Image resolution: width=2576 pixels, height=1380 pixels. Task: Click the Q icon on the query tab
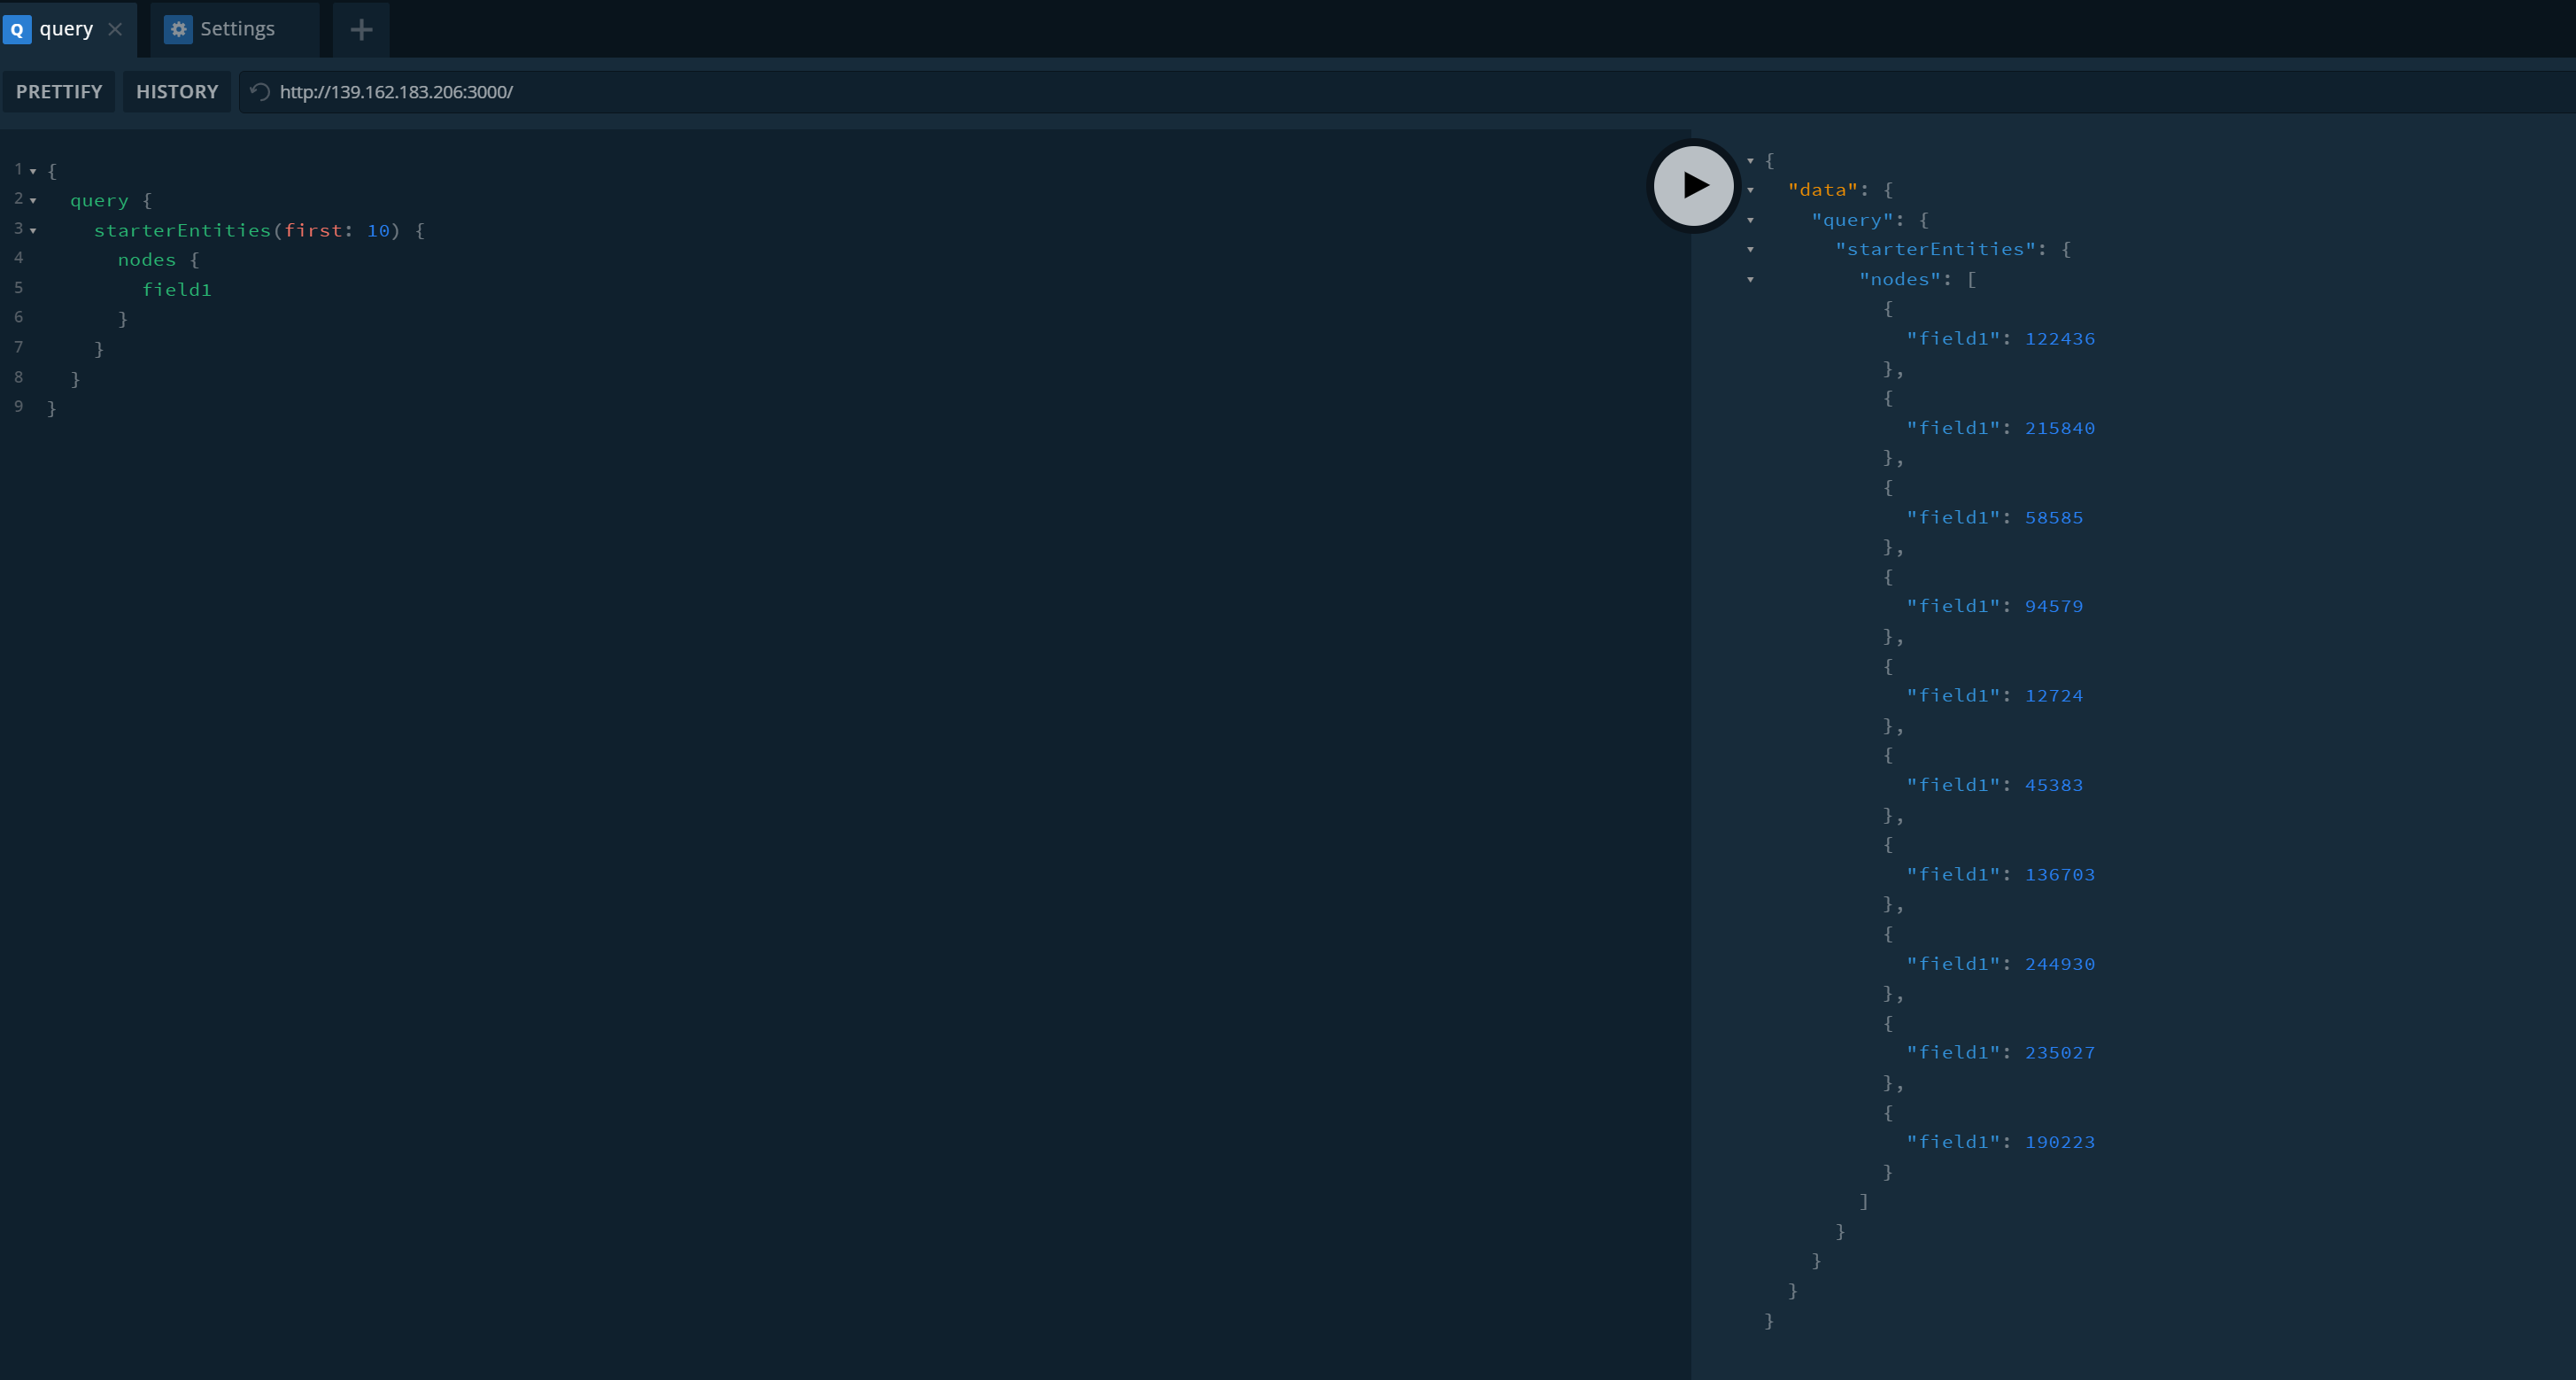(17, 29)
